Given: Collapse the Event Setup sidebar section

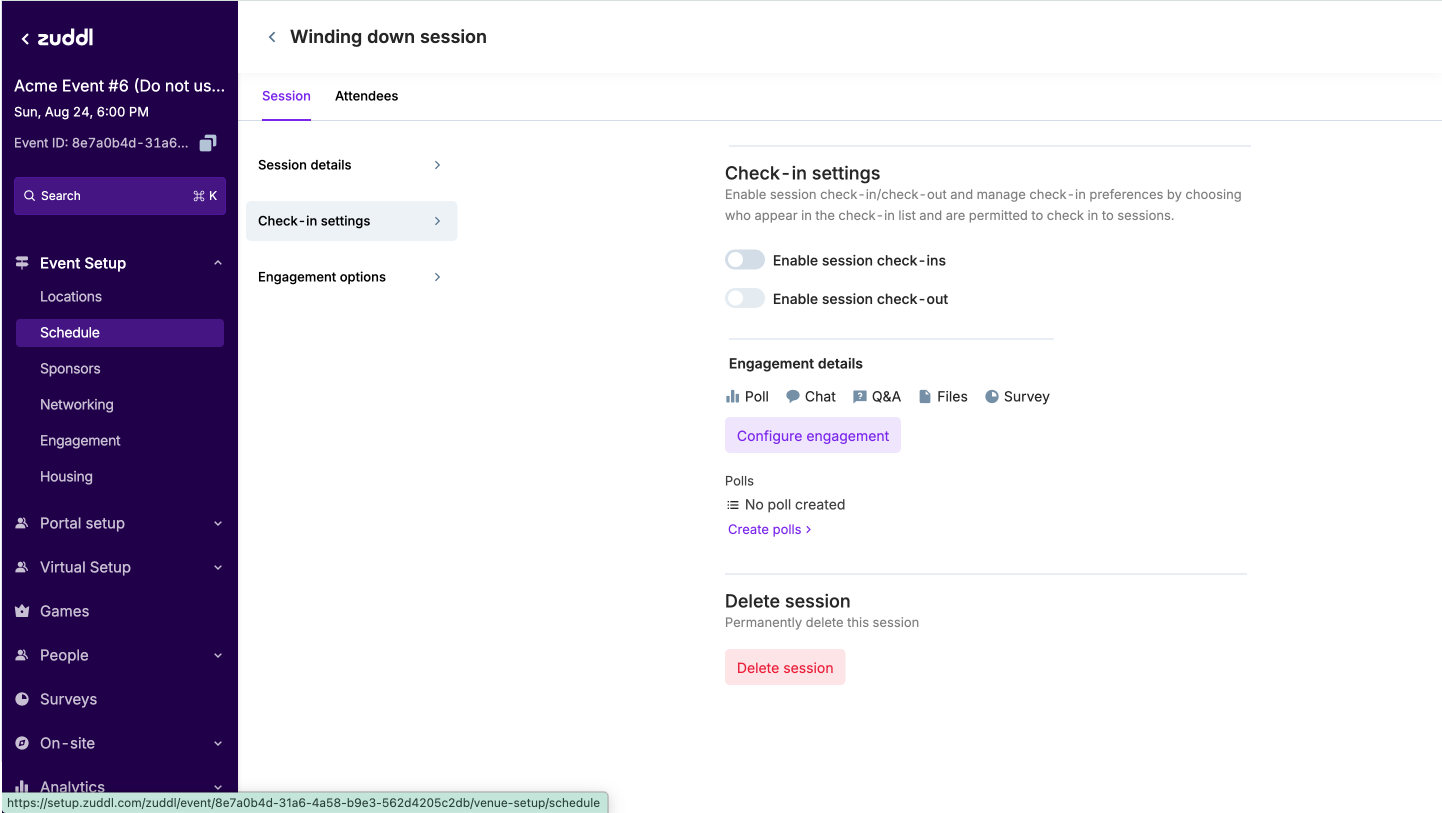Looking at the screenshot, I should (x=218, y=263).
